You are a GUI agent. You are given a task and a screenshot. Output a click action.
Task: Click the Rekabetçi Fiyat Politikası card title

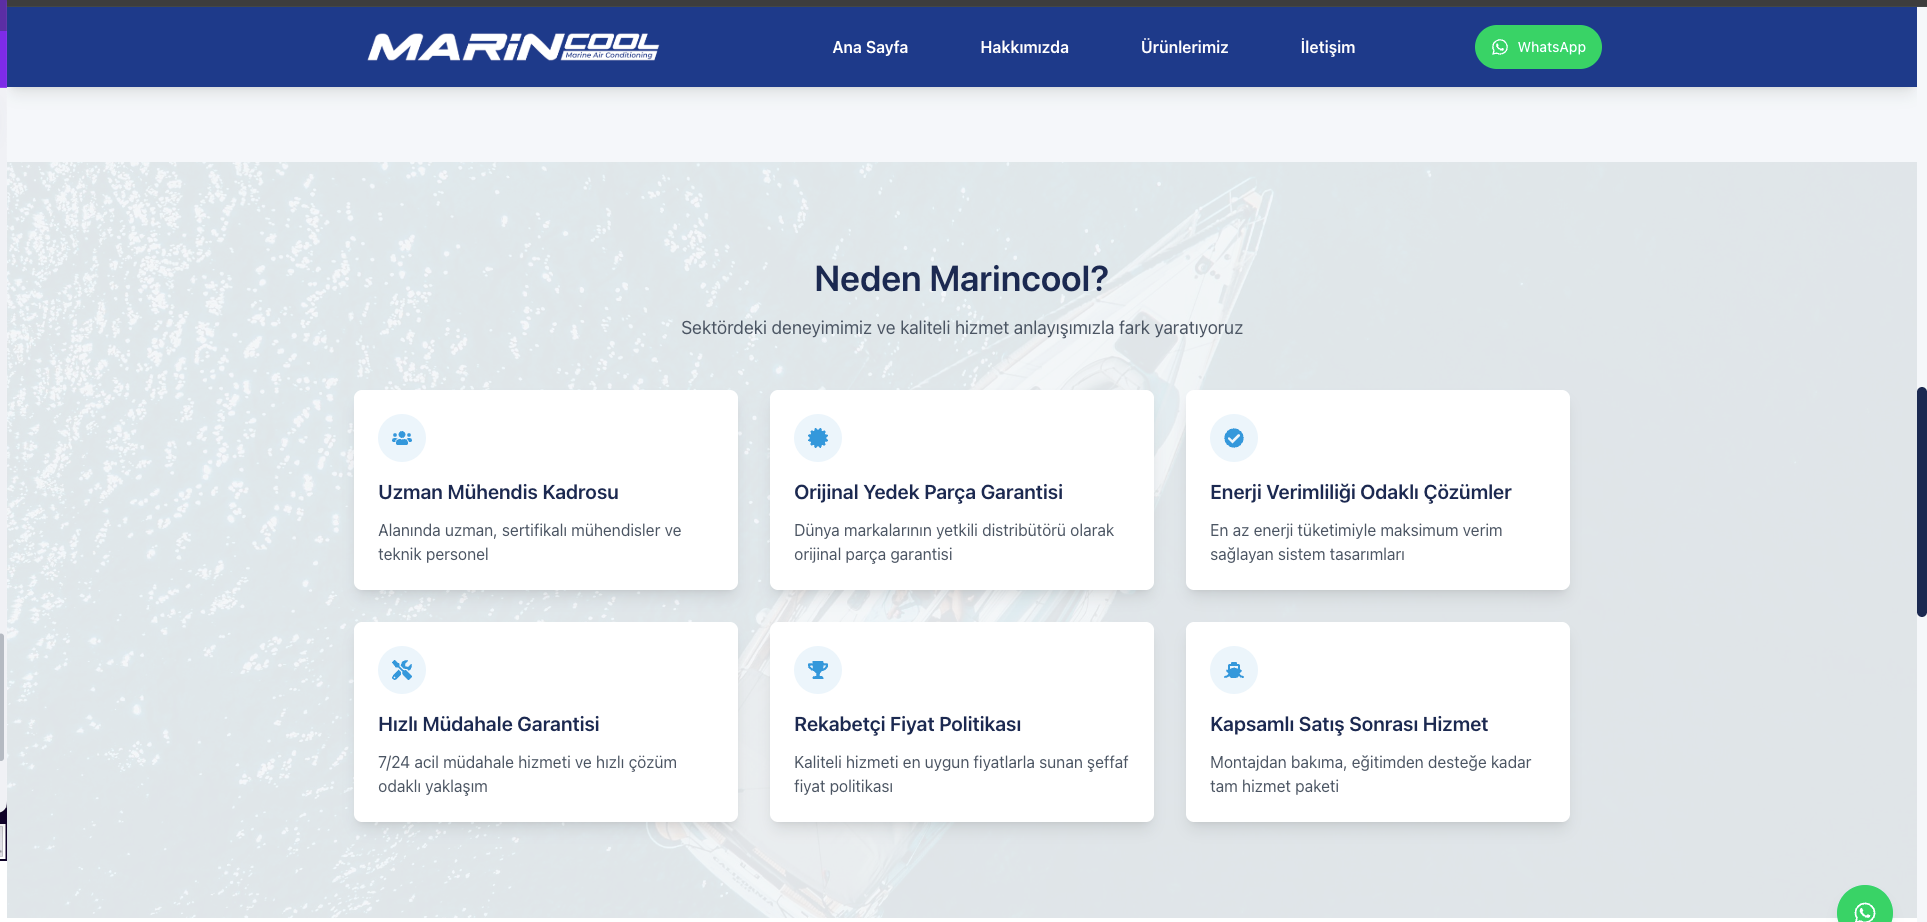click(907, 724)
